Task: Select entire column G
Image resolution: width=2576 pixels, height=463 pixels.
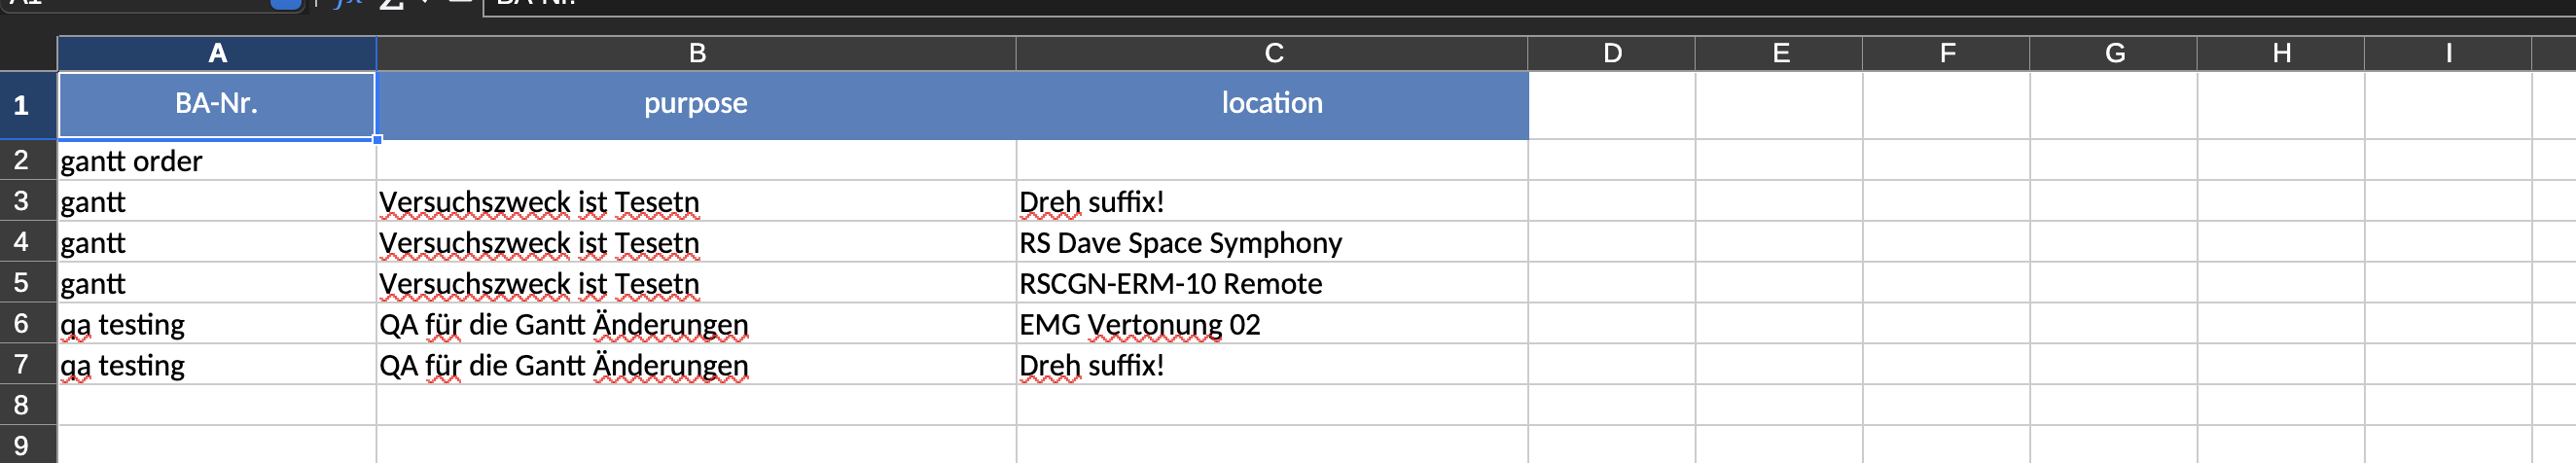Action: (x=2113, y=53)
